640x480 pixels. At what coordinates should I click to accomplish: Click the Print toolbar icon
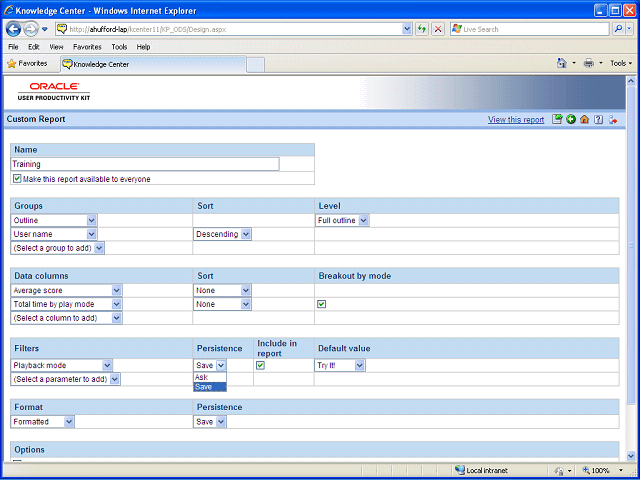(x=589, y=63)
